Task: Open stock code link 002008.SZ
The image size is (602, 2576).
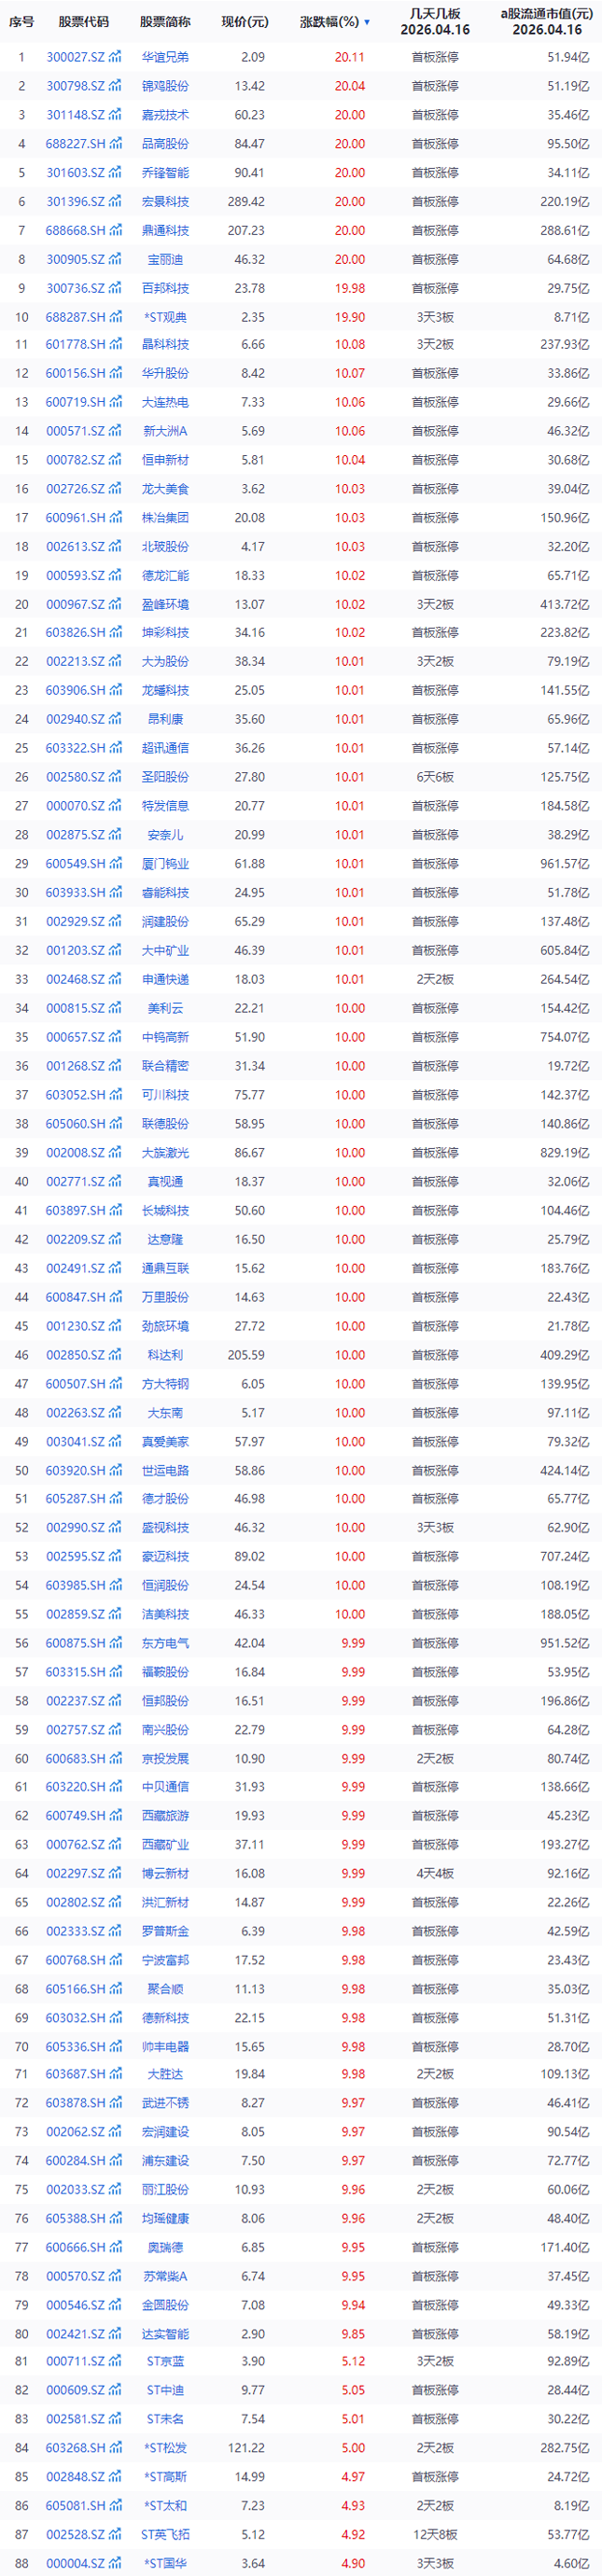Action: click(x=75, y=1153)
